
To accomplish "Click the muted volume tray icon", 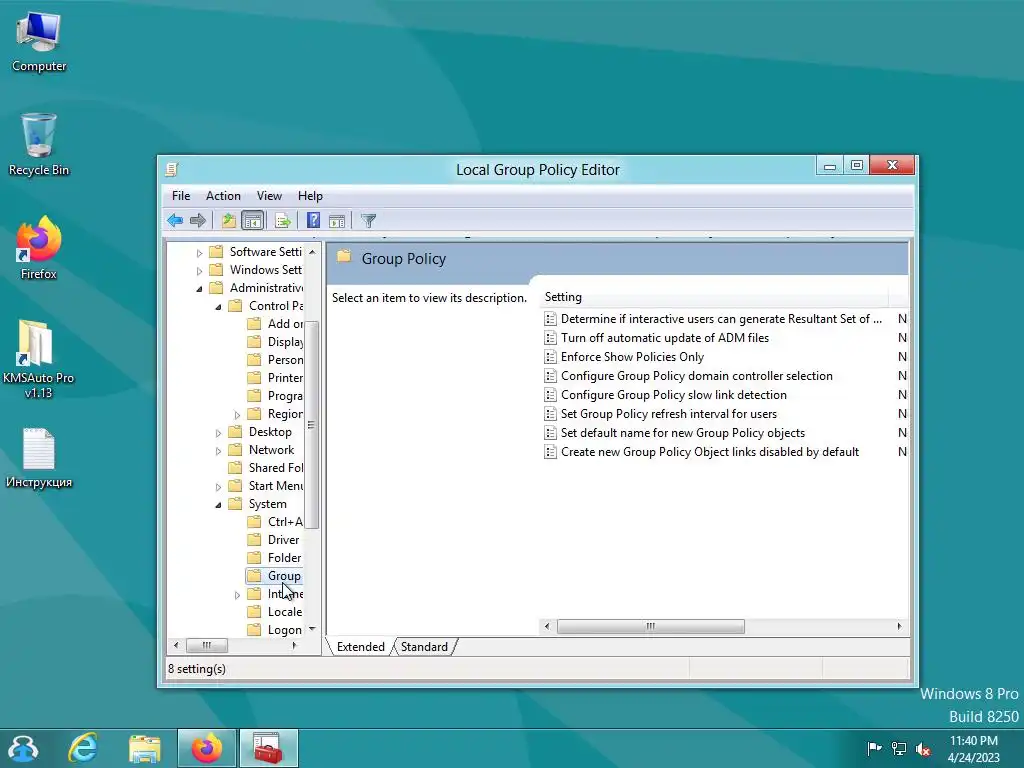I will click(923, 749).
